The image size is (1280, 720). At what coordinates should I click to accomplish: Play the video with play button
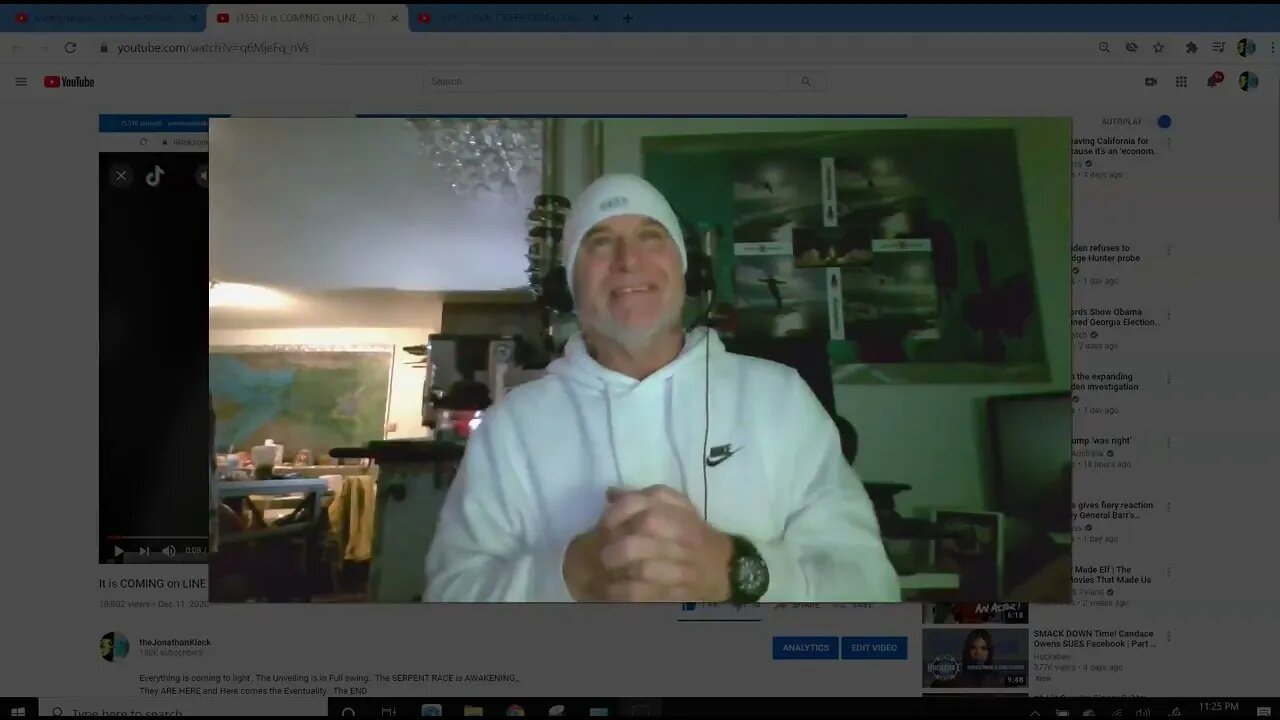tap(119, 551)
